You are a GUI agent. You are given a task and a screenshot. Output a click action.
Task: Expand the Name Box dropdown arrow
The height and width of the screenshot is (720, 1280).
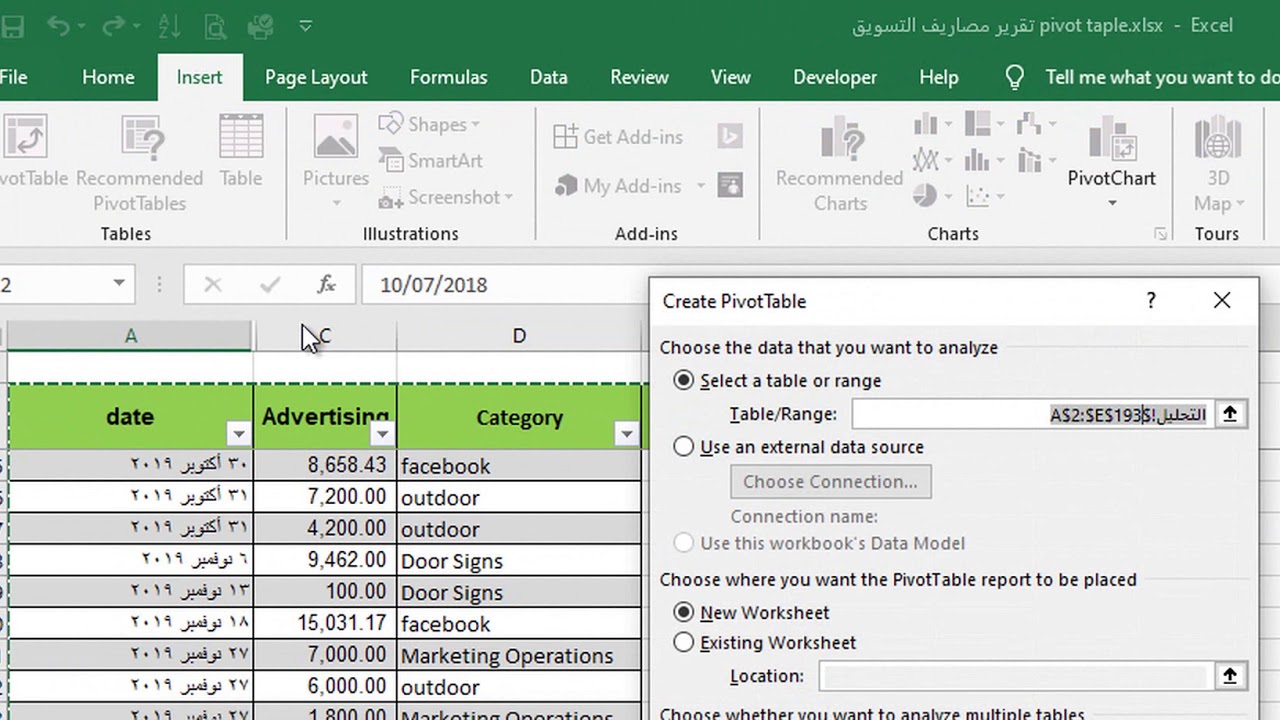click(x=119, y=284)
